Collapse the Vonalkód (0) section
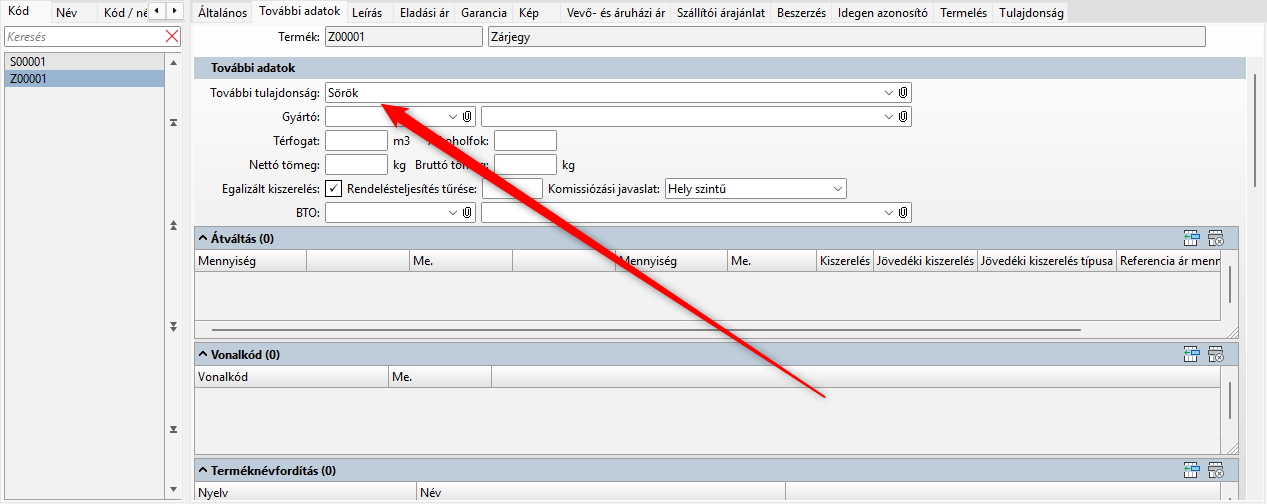Image resolution: width=1267 pixels, height=504 pixels. 202,354
